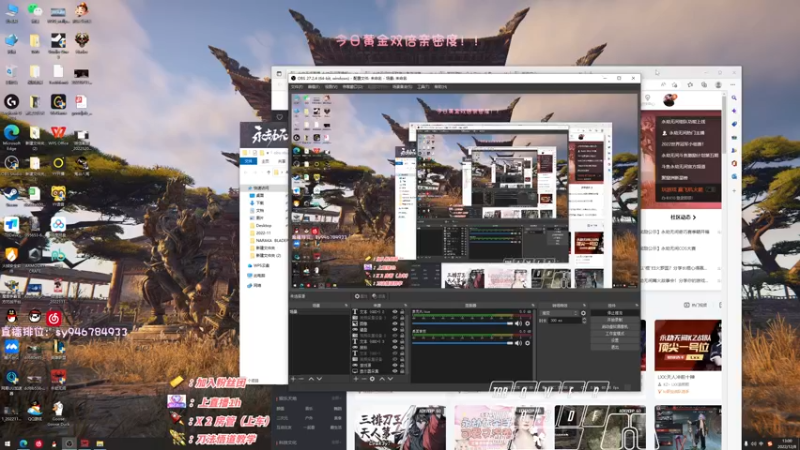Viewport: 800px width, 450px height.
Task: Open the OBS scene transition type dropdown
Action: [559, 313]
